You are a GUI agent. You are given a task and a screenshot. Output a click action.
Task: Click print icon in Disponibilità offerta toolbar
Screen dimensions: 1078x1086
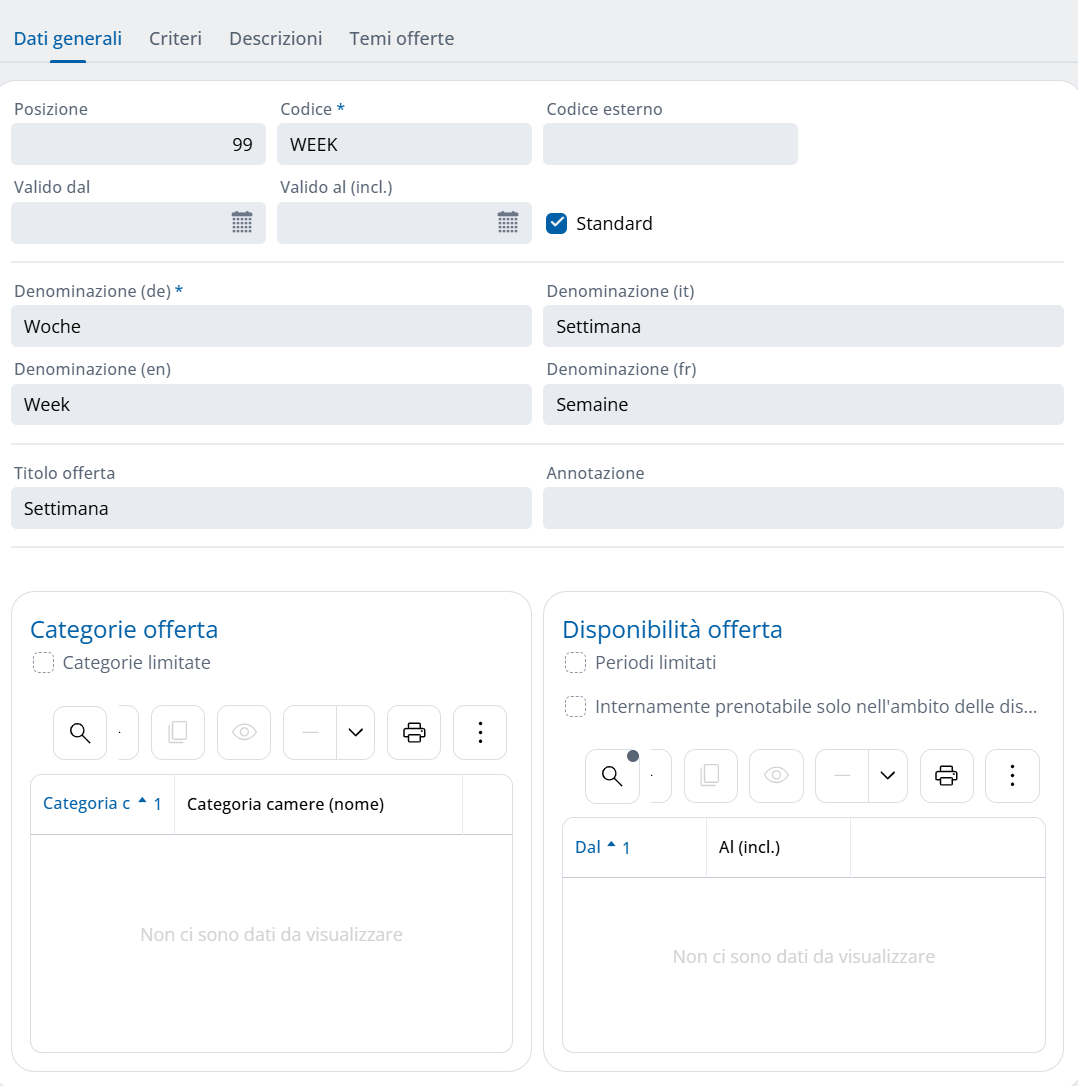pyautogui.click(x=946, y=775)
